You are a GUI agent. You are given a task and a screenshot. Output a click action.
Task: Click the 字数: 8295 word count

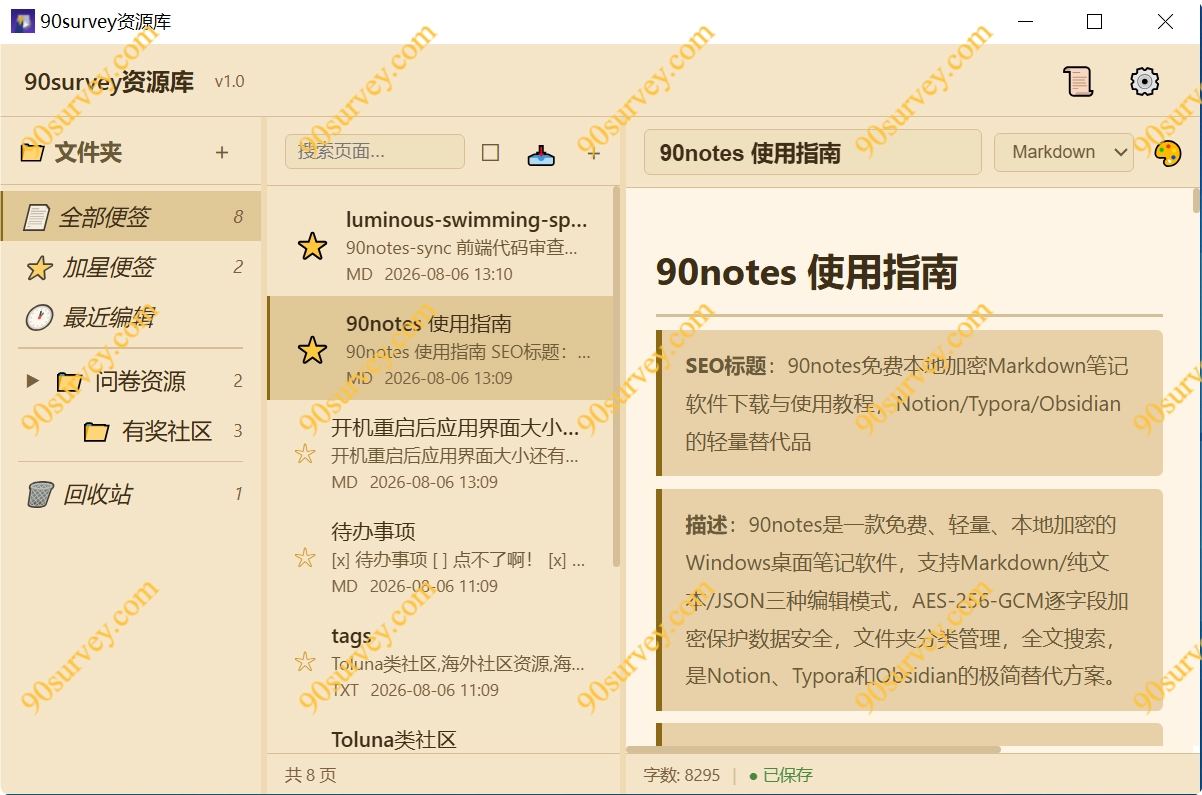[682, 775]
